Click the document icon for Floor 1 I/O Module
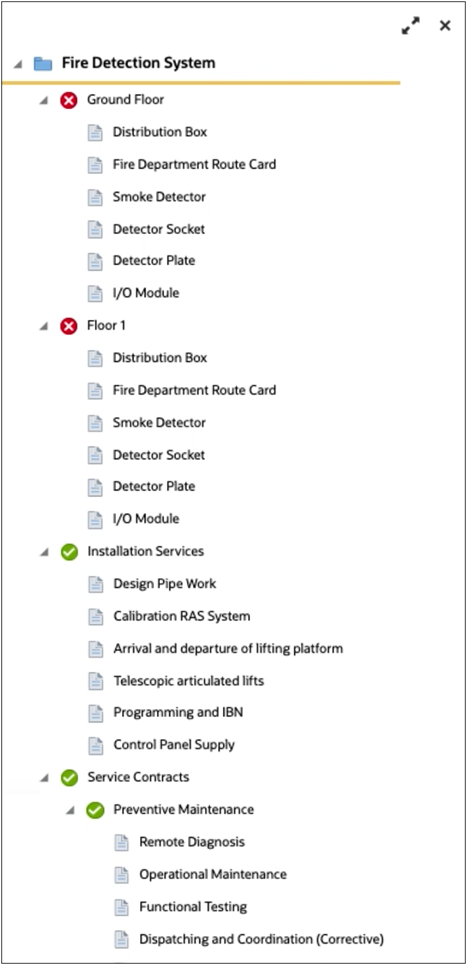Image resolution: width=467 pixels, height=965 pixels. 95,519
